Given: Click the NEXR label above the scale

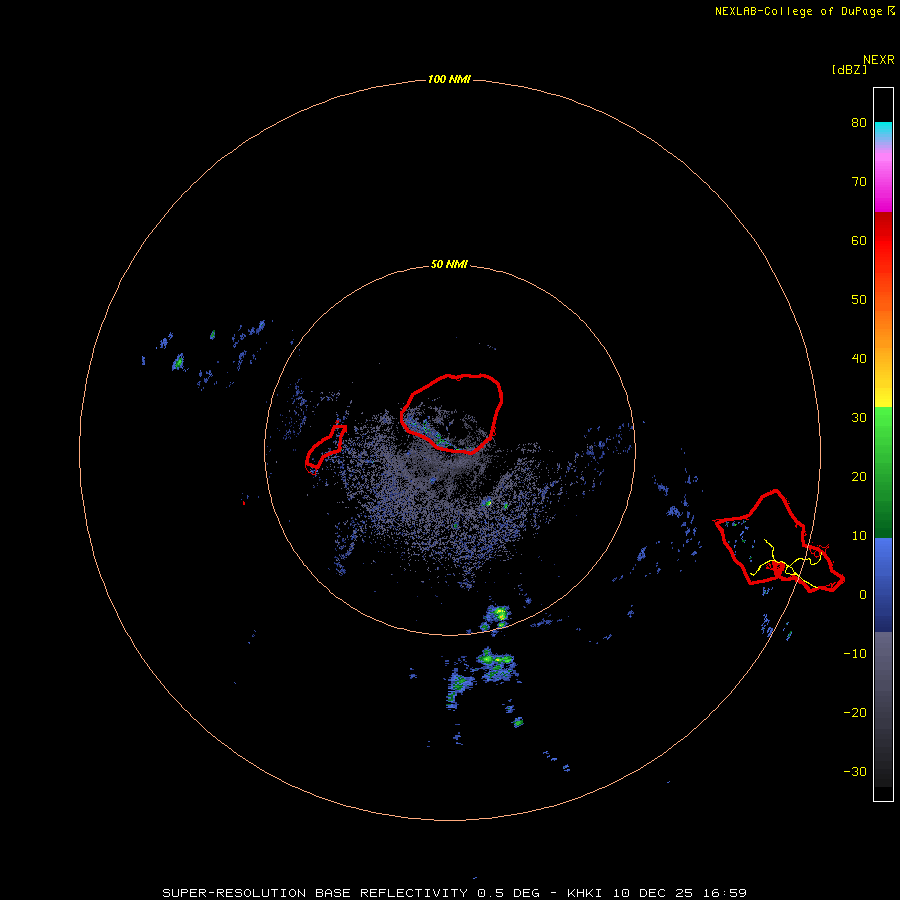Looking at the screenshot, I should (878, 60).
